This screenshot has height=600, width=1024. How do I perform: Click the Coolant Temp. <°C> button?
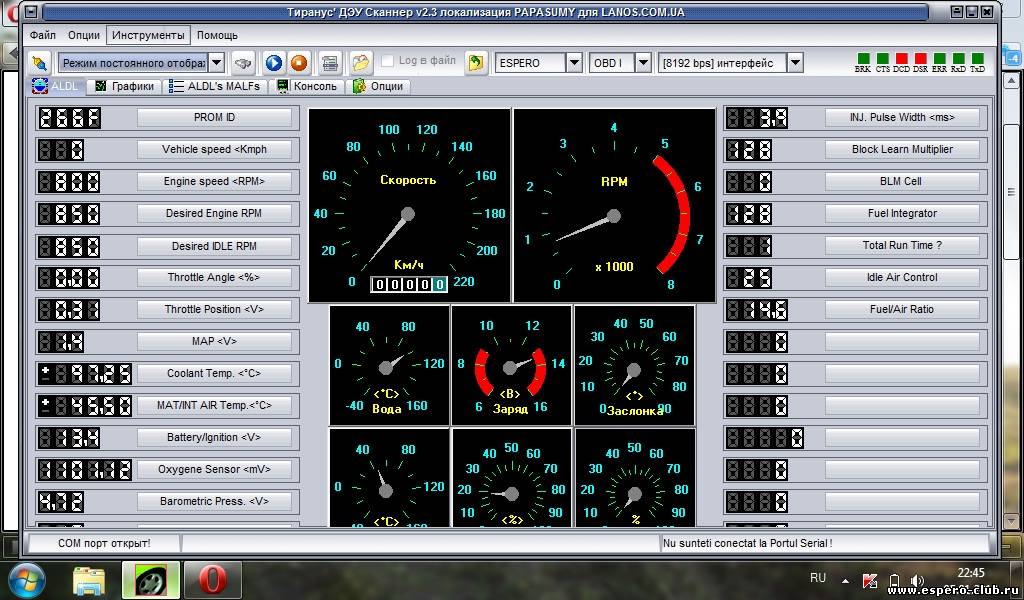pos(214,373)
